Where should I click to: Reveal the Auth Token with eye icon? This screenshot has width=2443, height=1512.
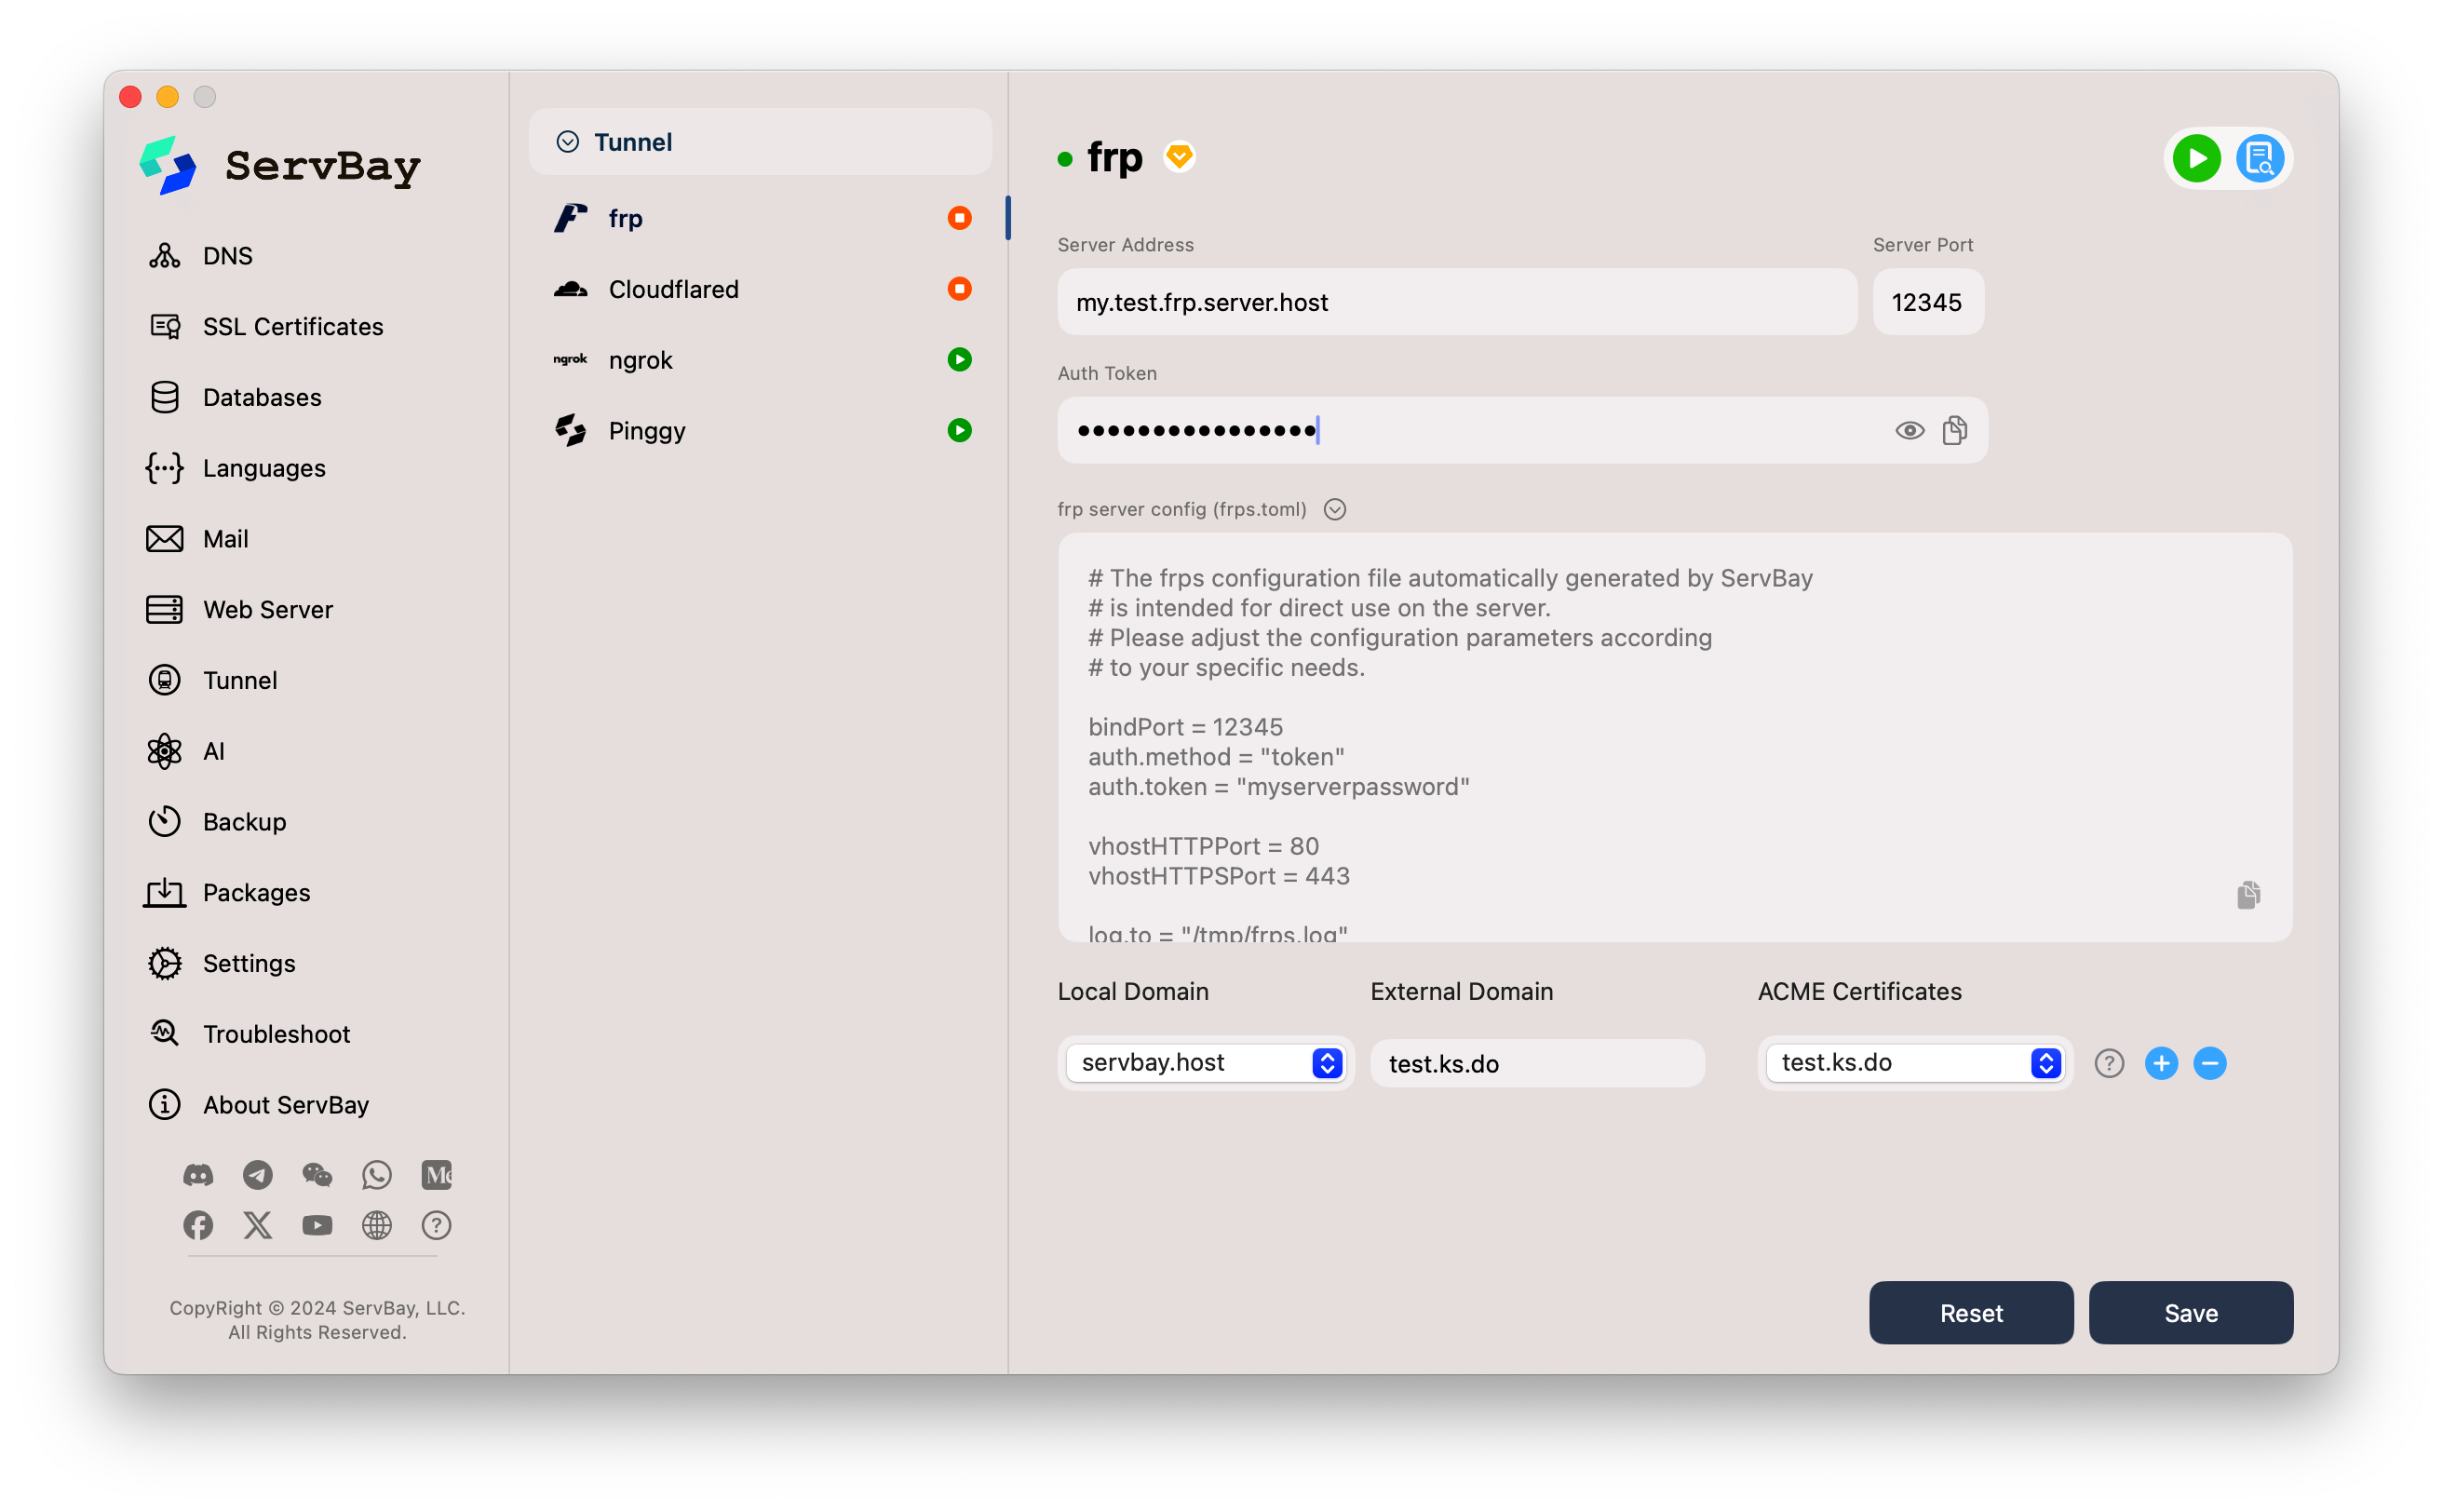(x=1910, y=431)
